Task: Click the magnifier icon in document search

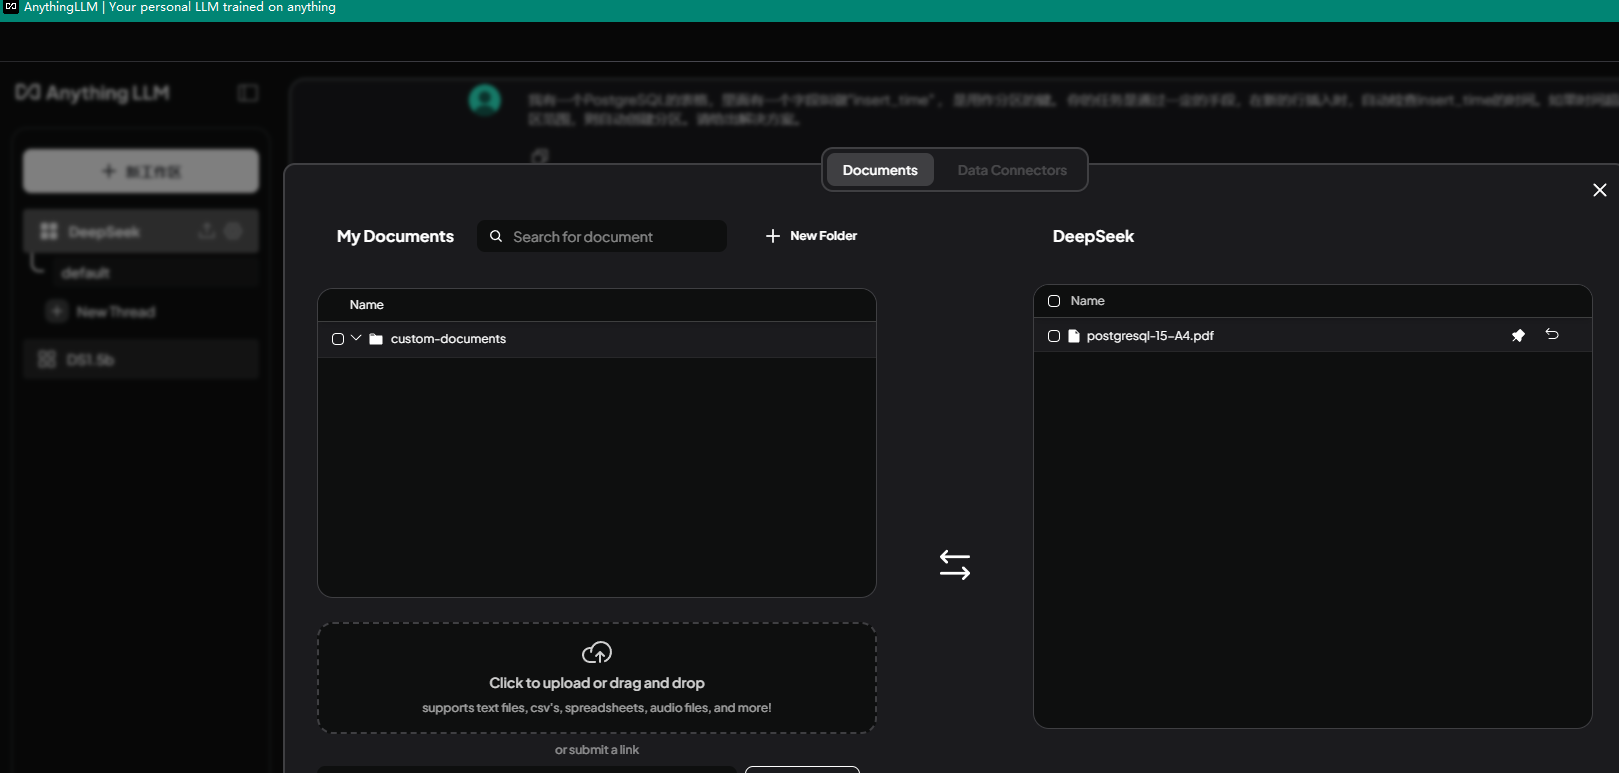Action: tap(496, 236)
